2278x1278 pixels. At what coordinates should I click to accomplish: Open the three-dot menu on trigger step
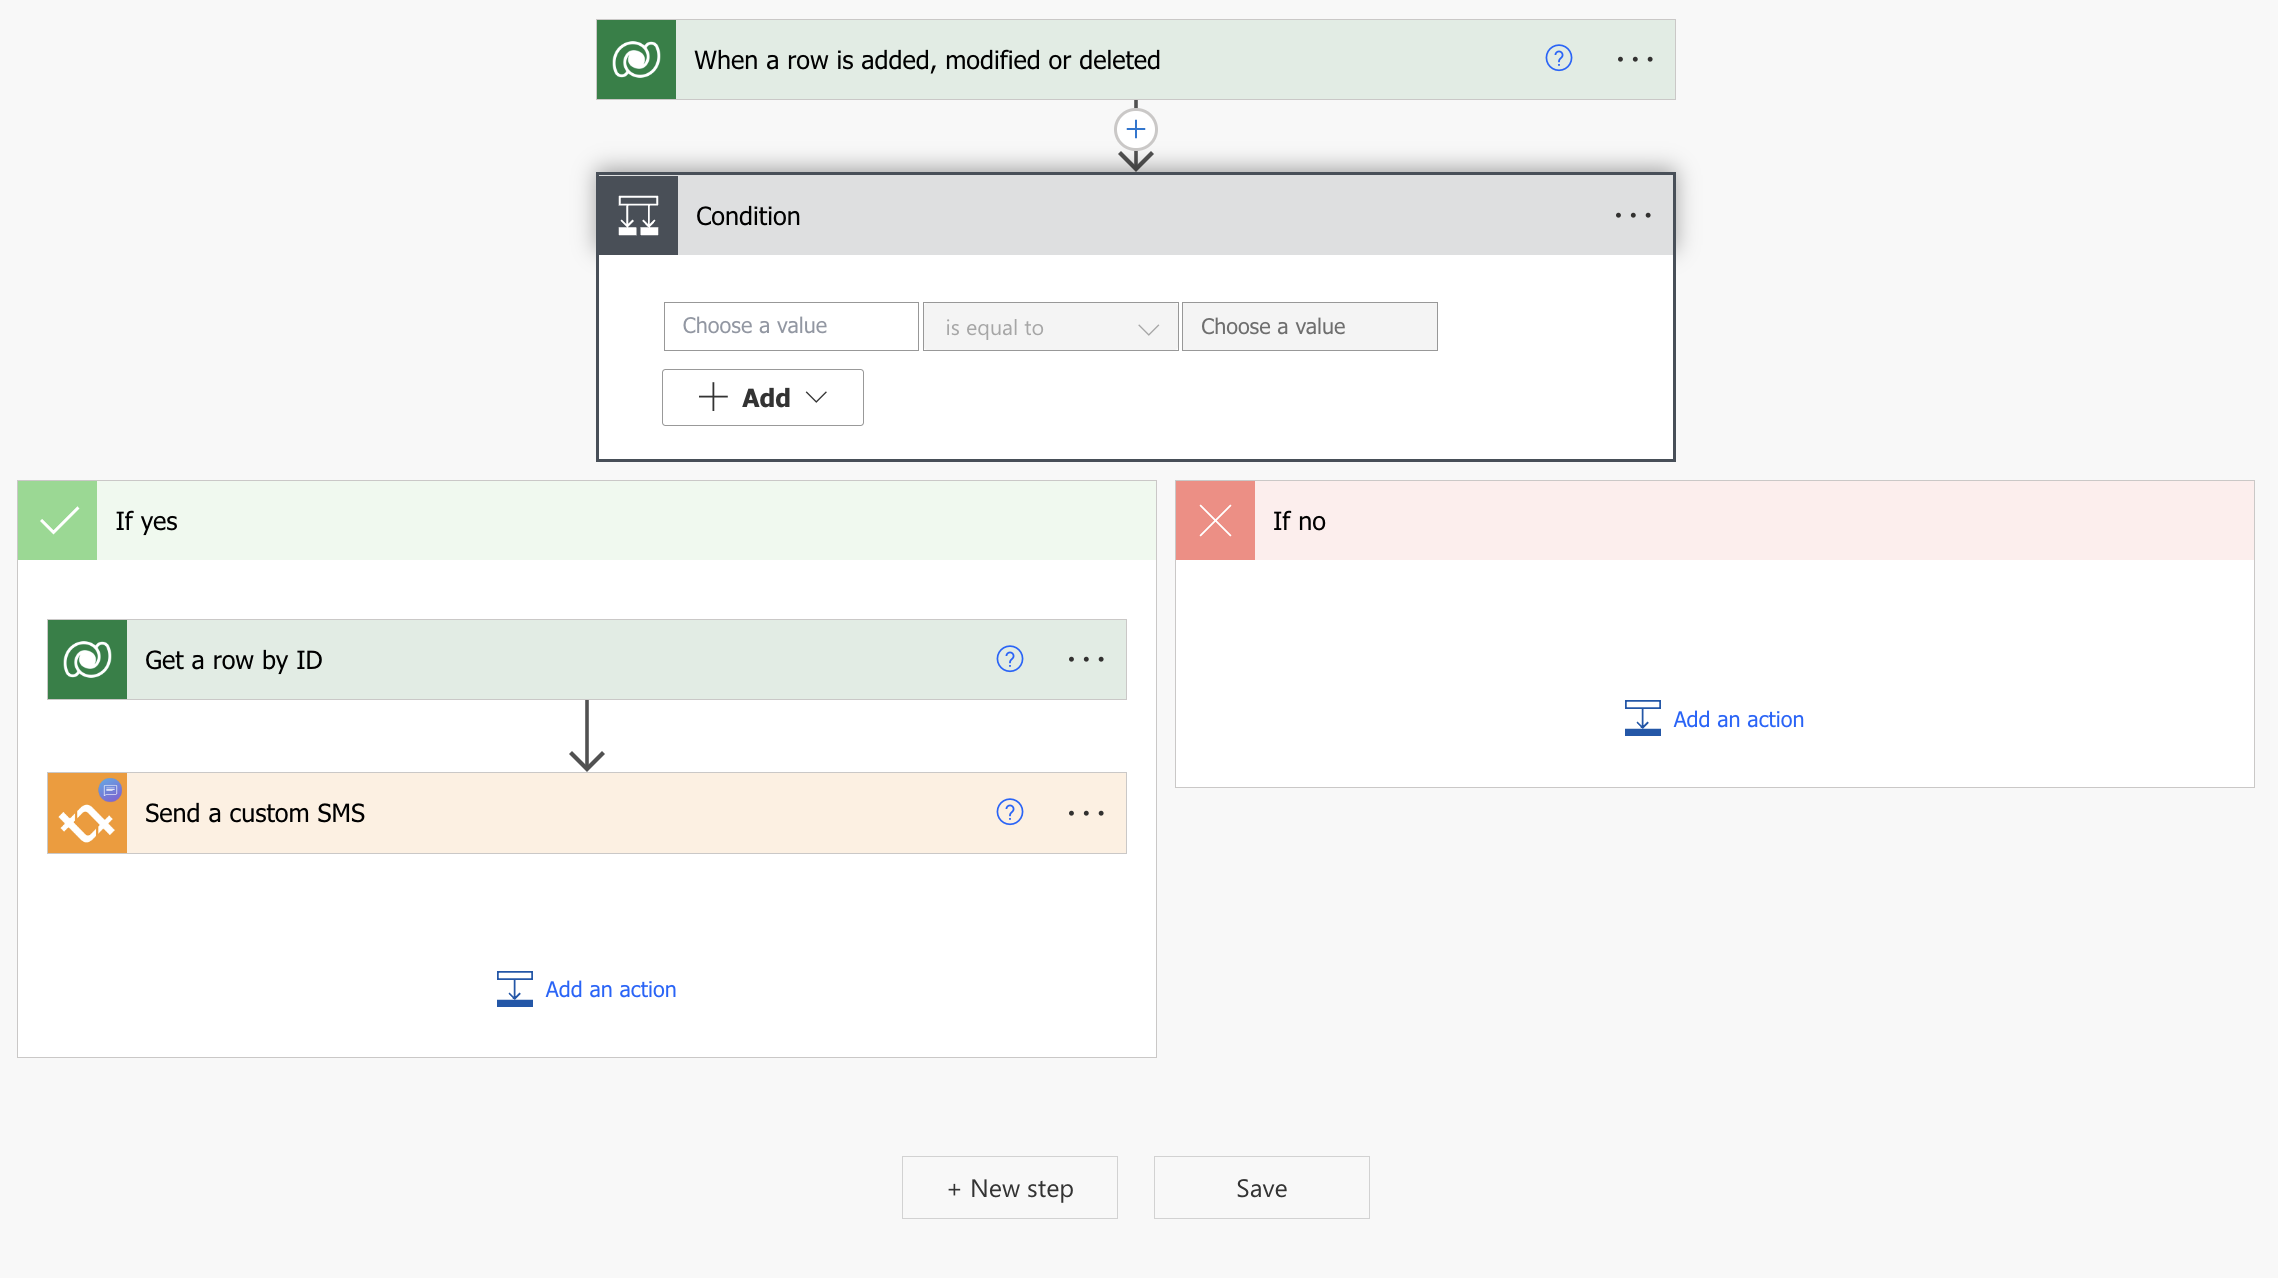tap(1635, 58)
